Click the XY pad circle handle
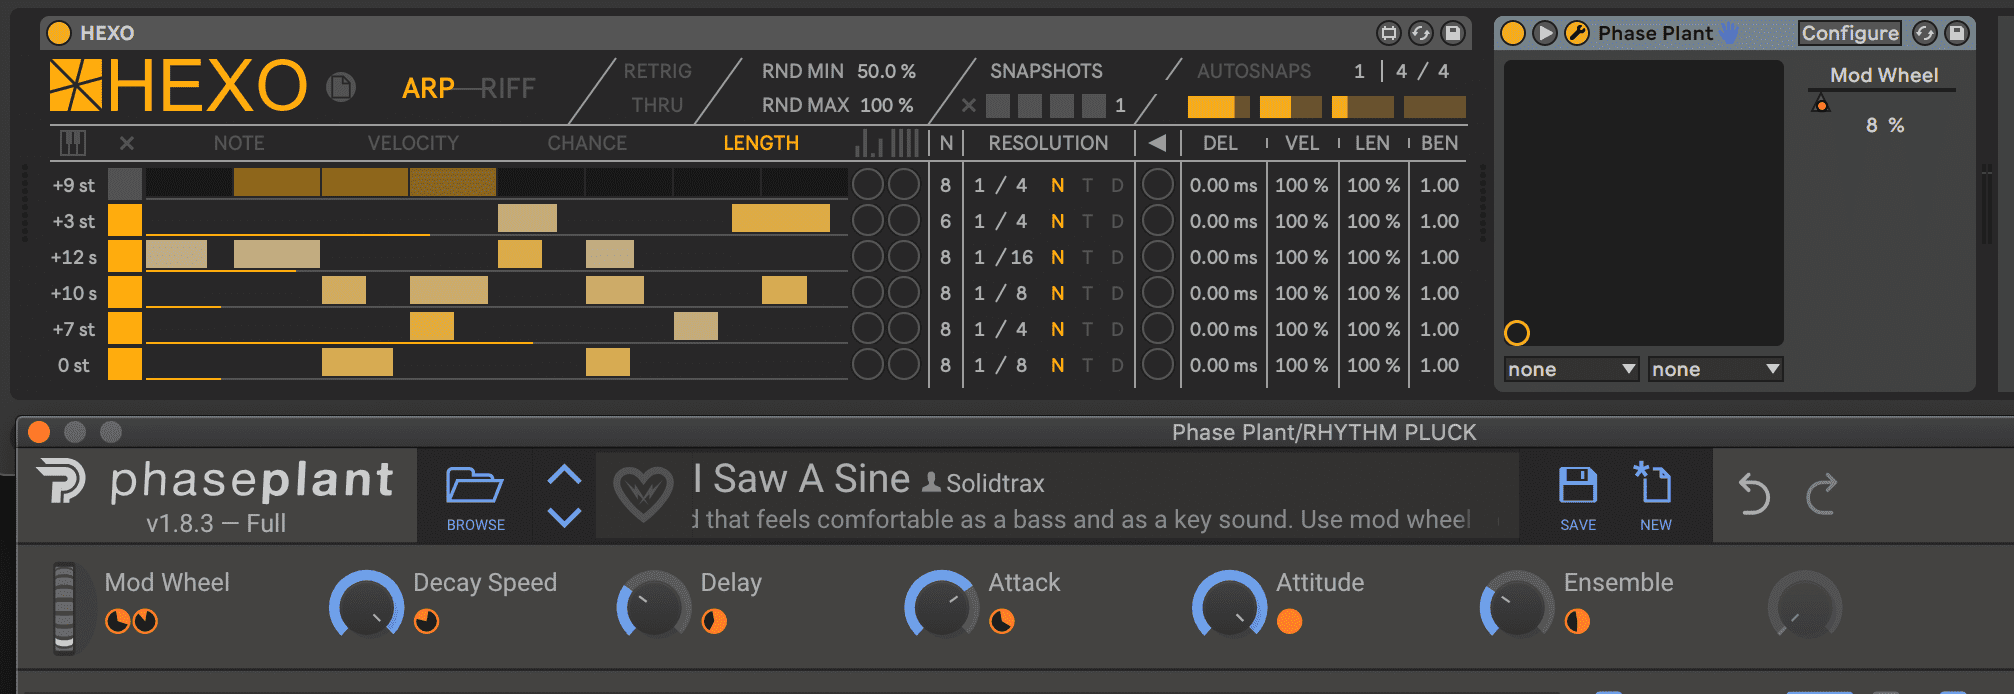The height and width of the screenshot is (694, 2014). pyautogui.click(x=1517, y=333)
